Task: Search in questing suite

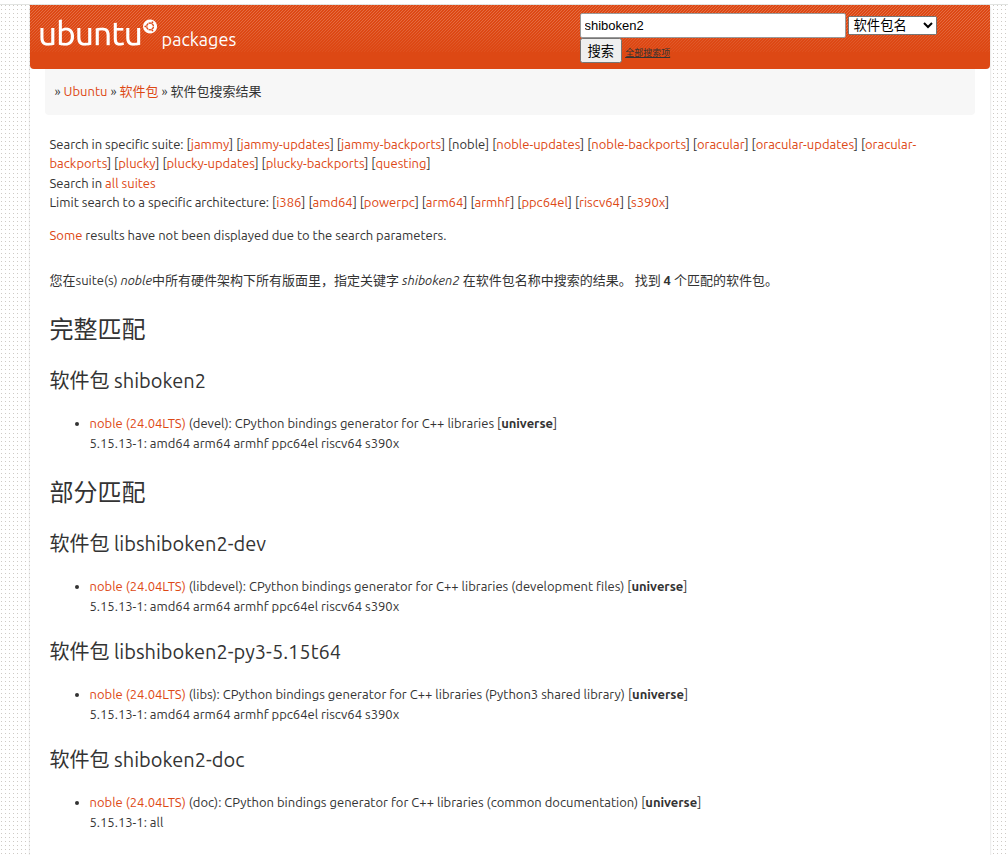Action: click(x=400, y=164)
